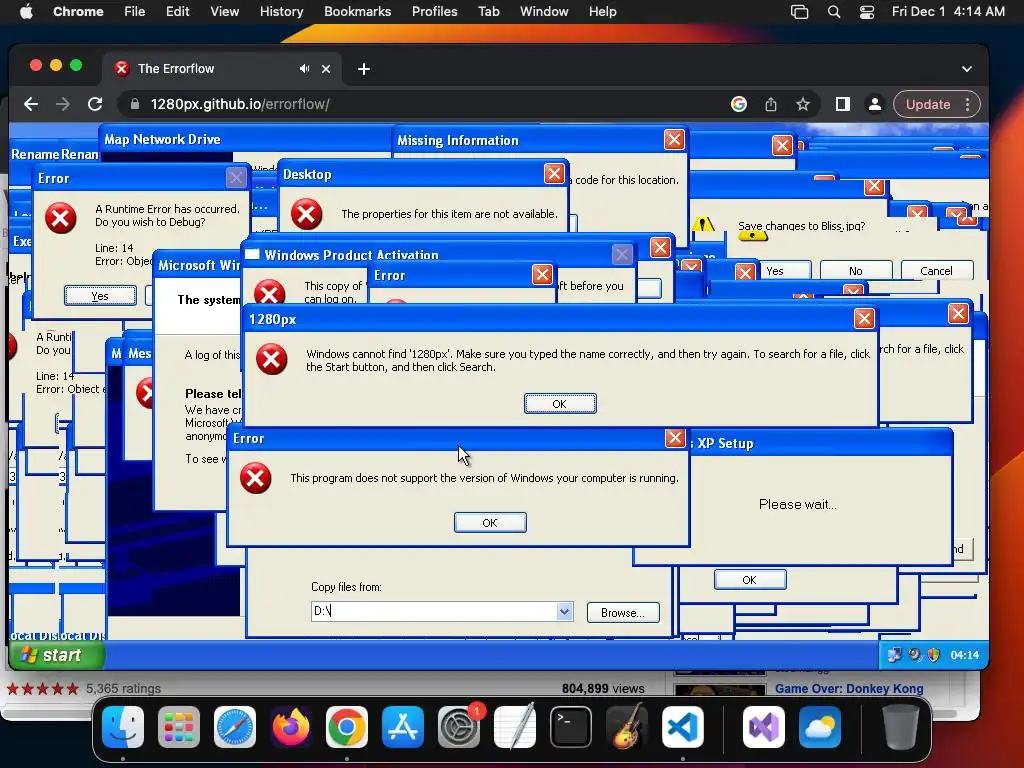Viewport: 1024px width, 768px height.
Task: Open Game Over: Donkey Kong link
Action: [849, 688]
